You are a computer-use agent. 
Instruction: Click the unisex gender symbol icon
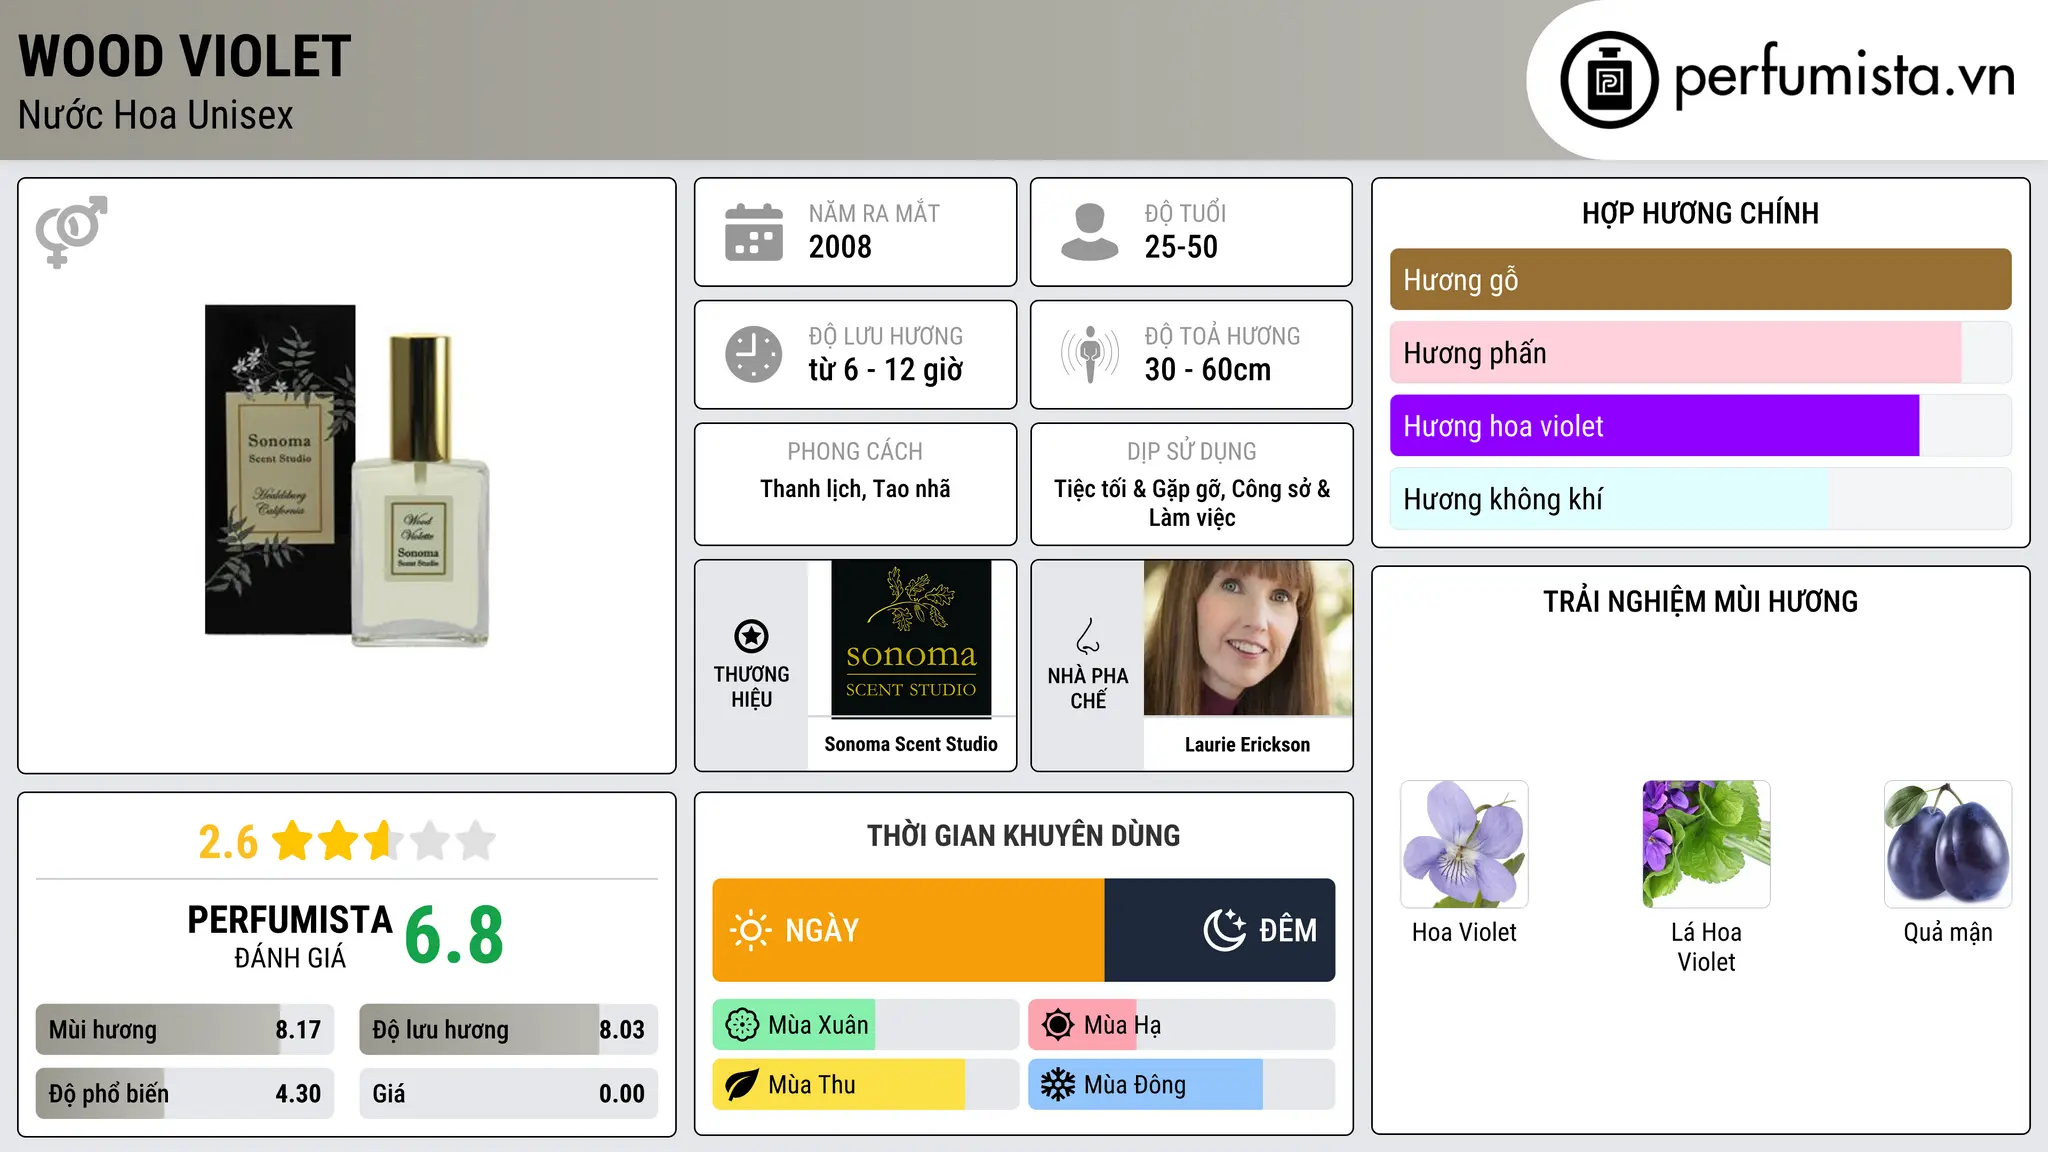71,231
